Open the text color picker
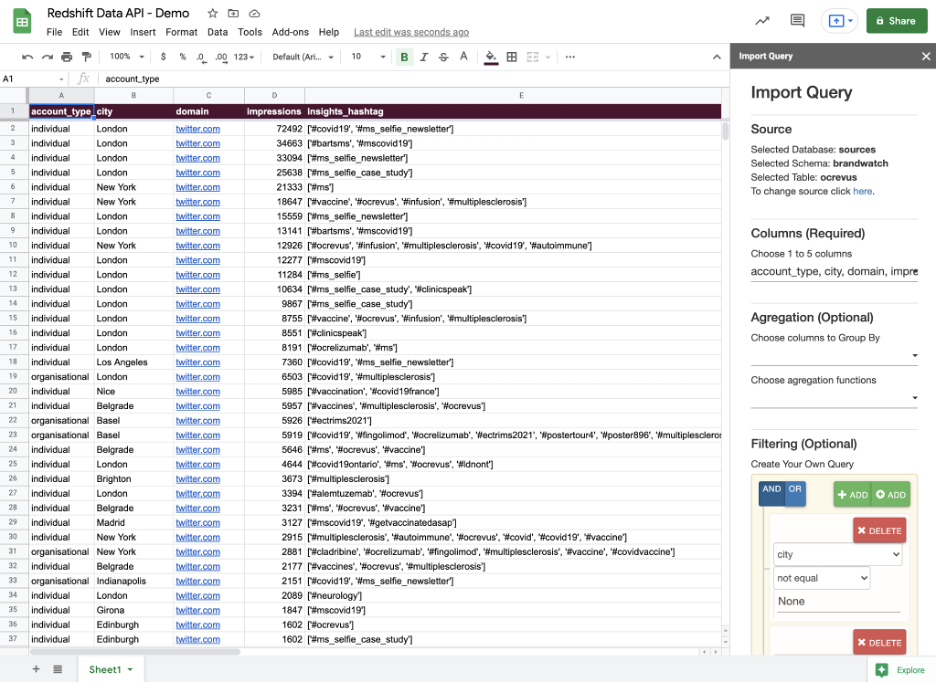 pos(463,57)
